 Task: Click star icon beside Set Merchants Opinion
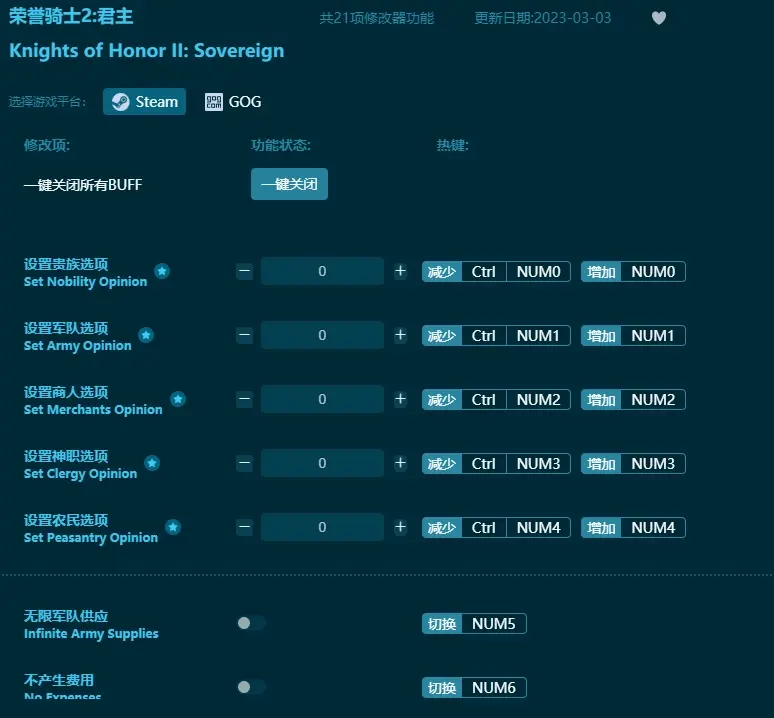tap(178, 399)
